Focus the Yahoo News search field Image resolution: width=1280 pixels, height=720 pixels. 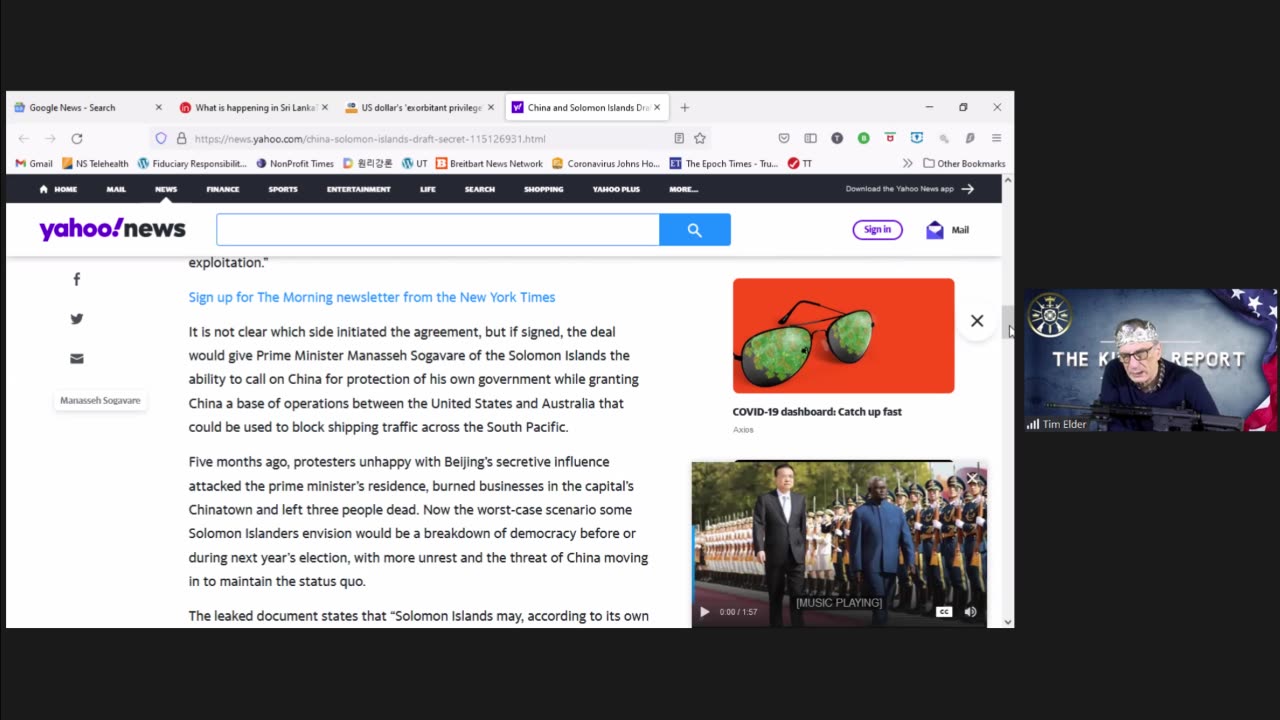tap(438, 230)
